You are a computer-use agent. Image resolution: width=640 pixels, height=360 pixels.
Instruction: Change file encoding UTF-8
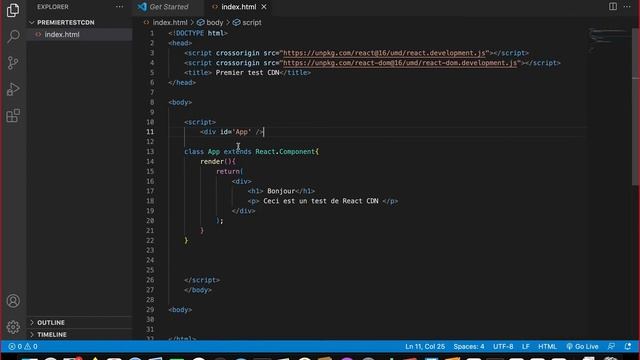503,347
